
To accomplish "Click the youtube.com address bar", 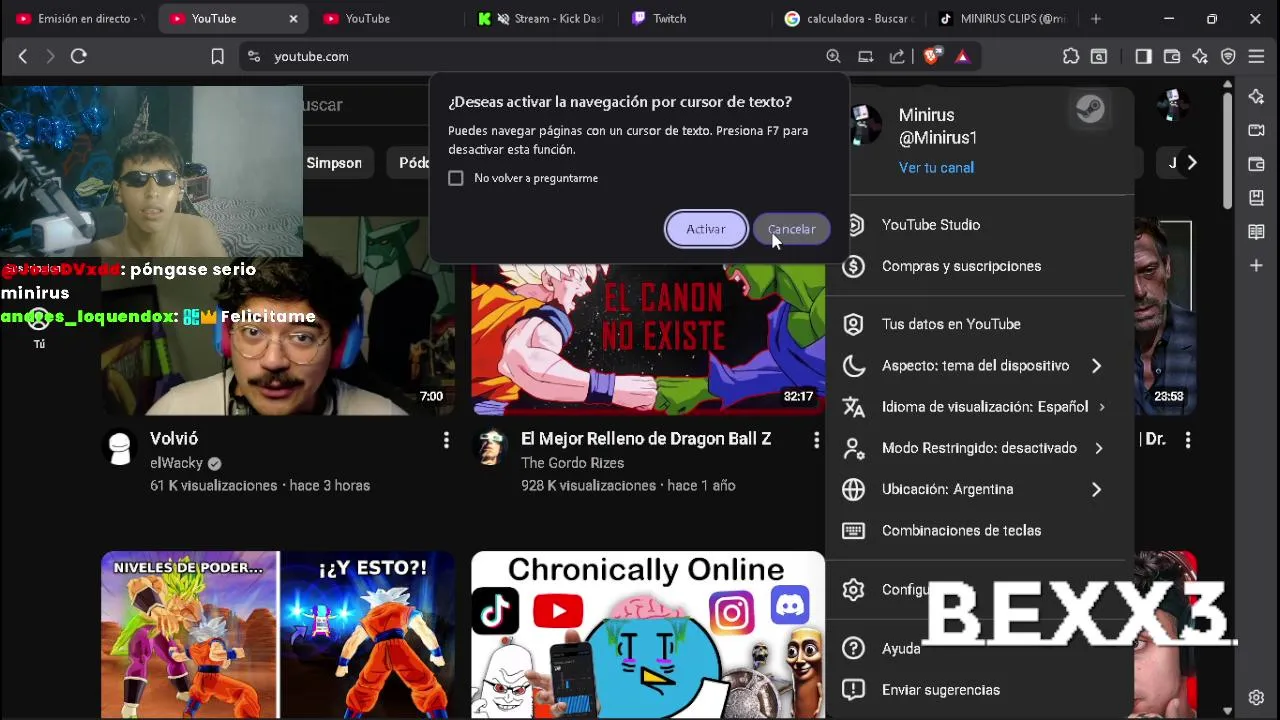I will [530, 57].
